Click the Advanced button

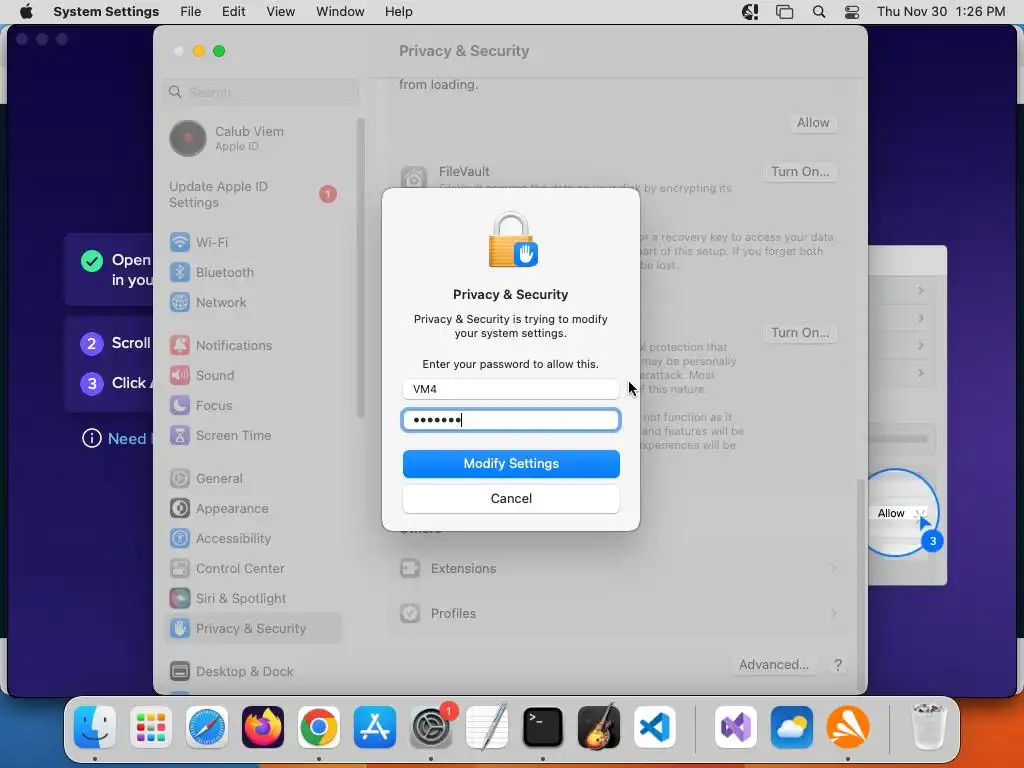pos(774,665)
